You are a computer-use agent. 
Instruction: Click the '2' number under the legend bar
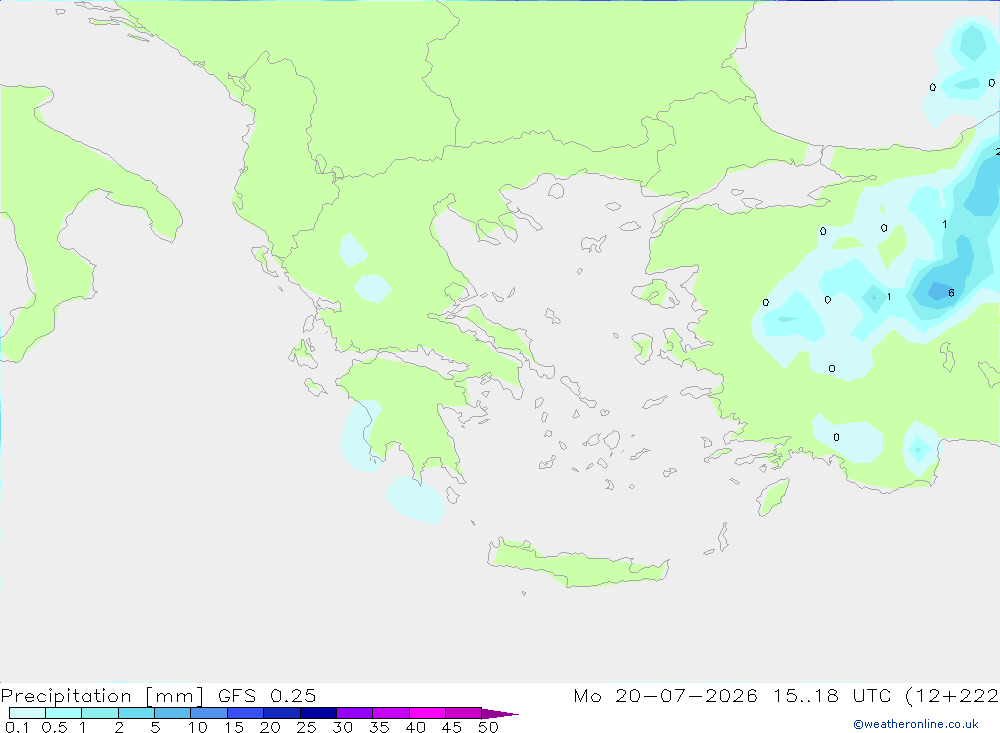click(119, 727)
